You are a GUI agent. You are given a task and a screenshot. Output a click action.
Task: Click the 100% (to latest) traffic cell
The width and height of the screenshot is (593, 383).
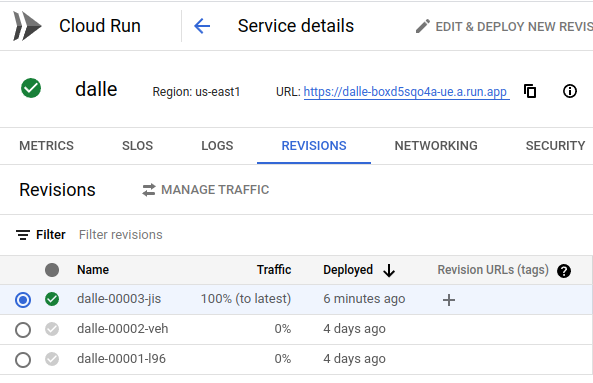click(246, 299)
